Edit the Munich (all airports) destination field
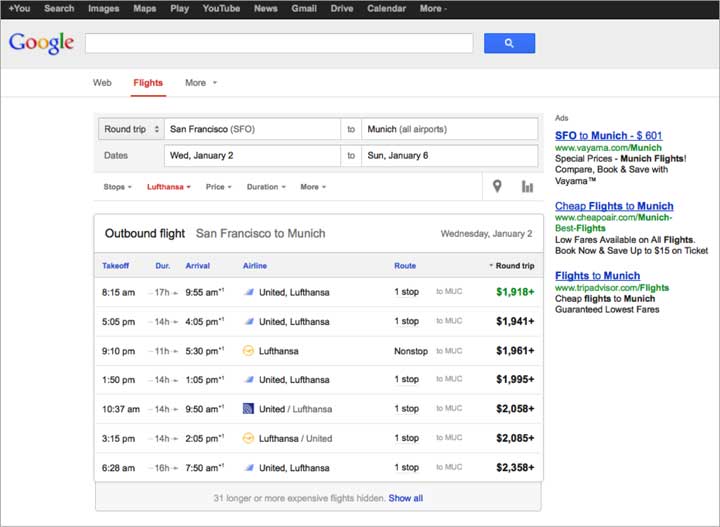 (450, 129)
